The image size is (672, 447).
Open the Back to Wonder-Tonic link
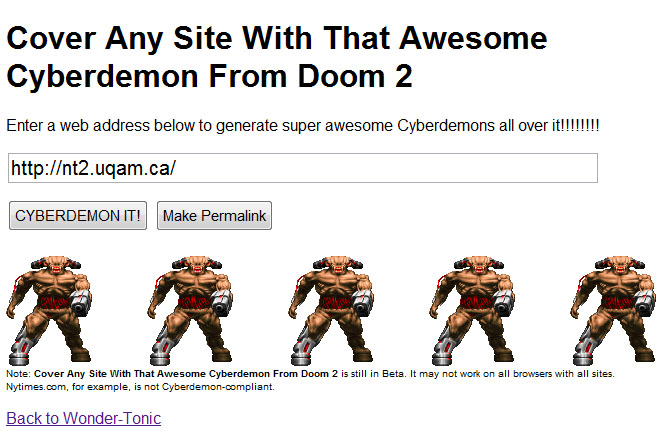(84, 418)
